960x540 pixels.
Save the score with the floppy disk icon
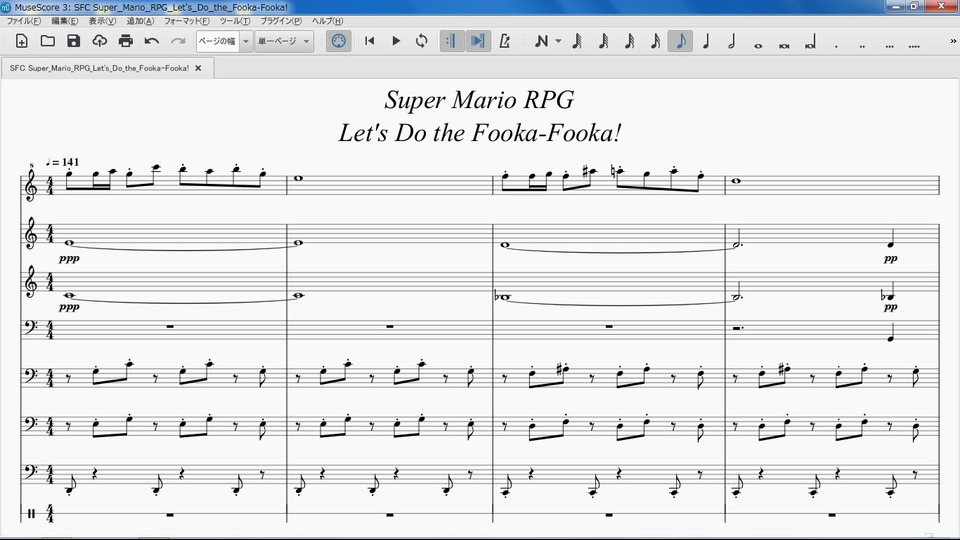tap(73, 41)
